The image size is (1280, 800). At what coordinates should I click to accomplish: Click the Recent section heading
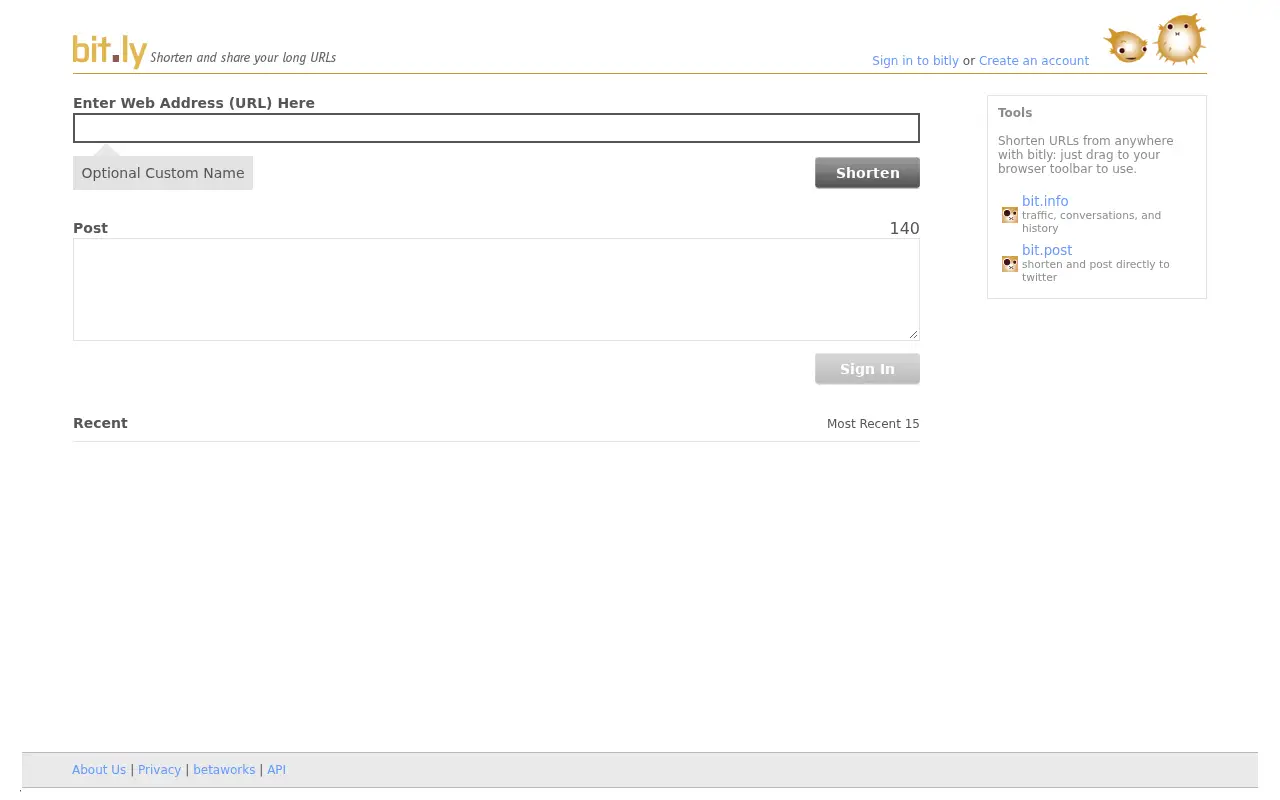click(x=100, y=423)
